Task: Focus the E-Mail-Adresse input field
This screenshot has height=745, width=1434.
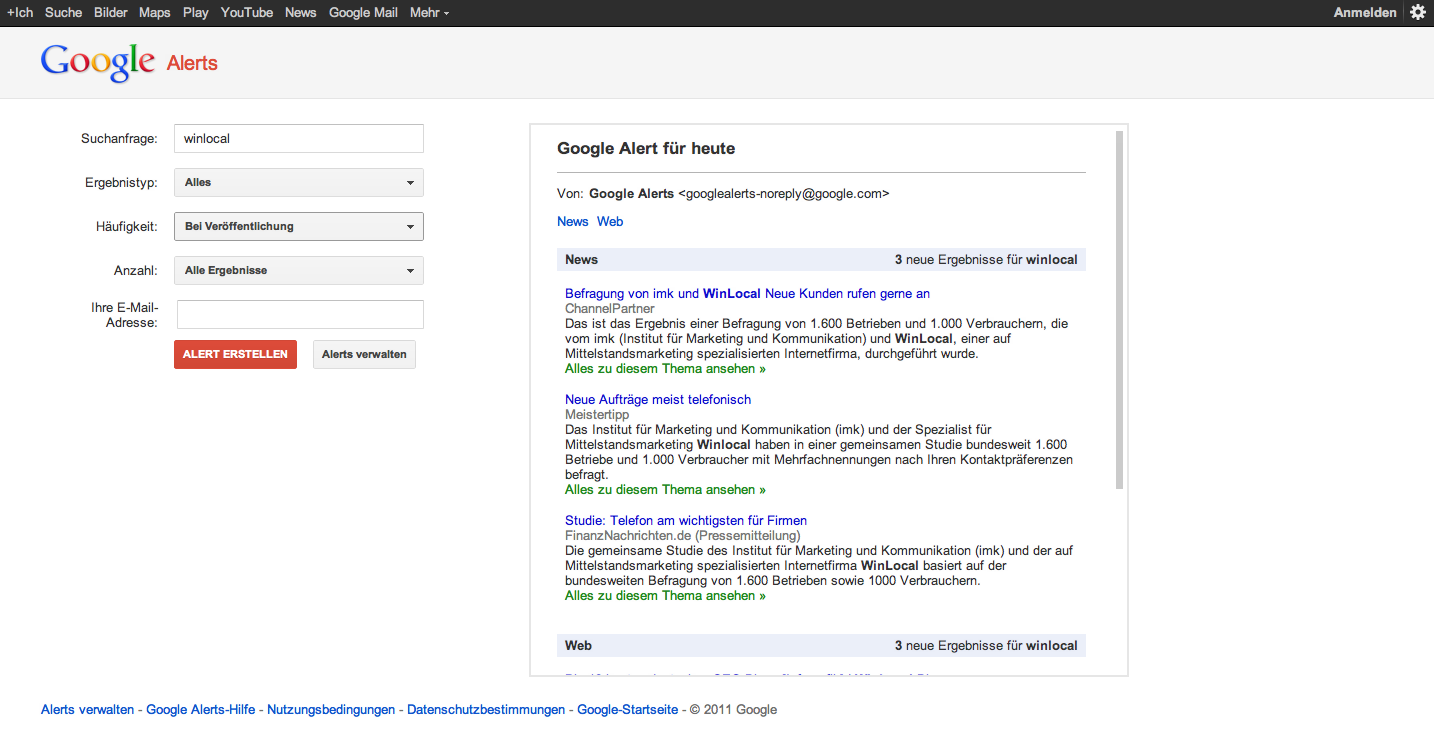Action: point(300,315)
